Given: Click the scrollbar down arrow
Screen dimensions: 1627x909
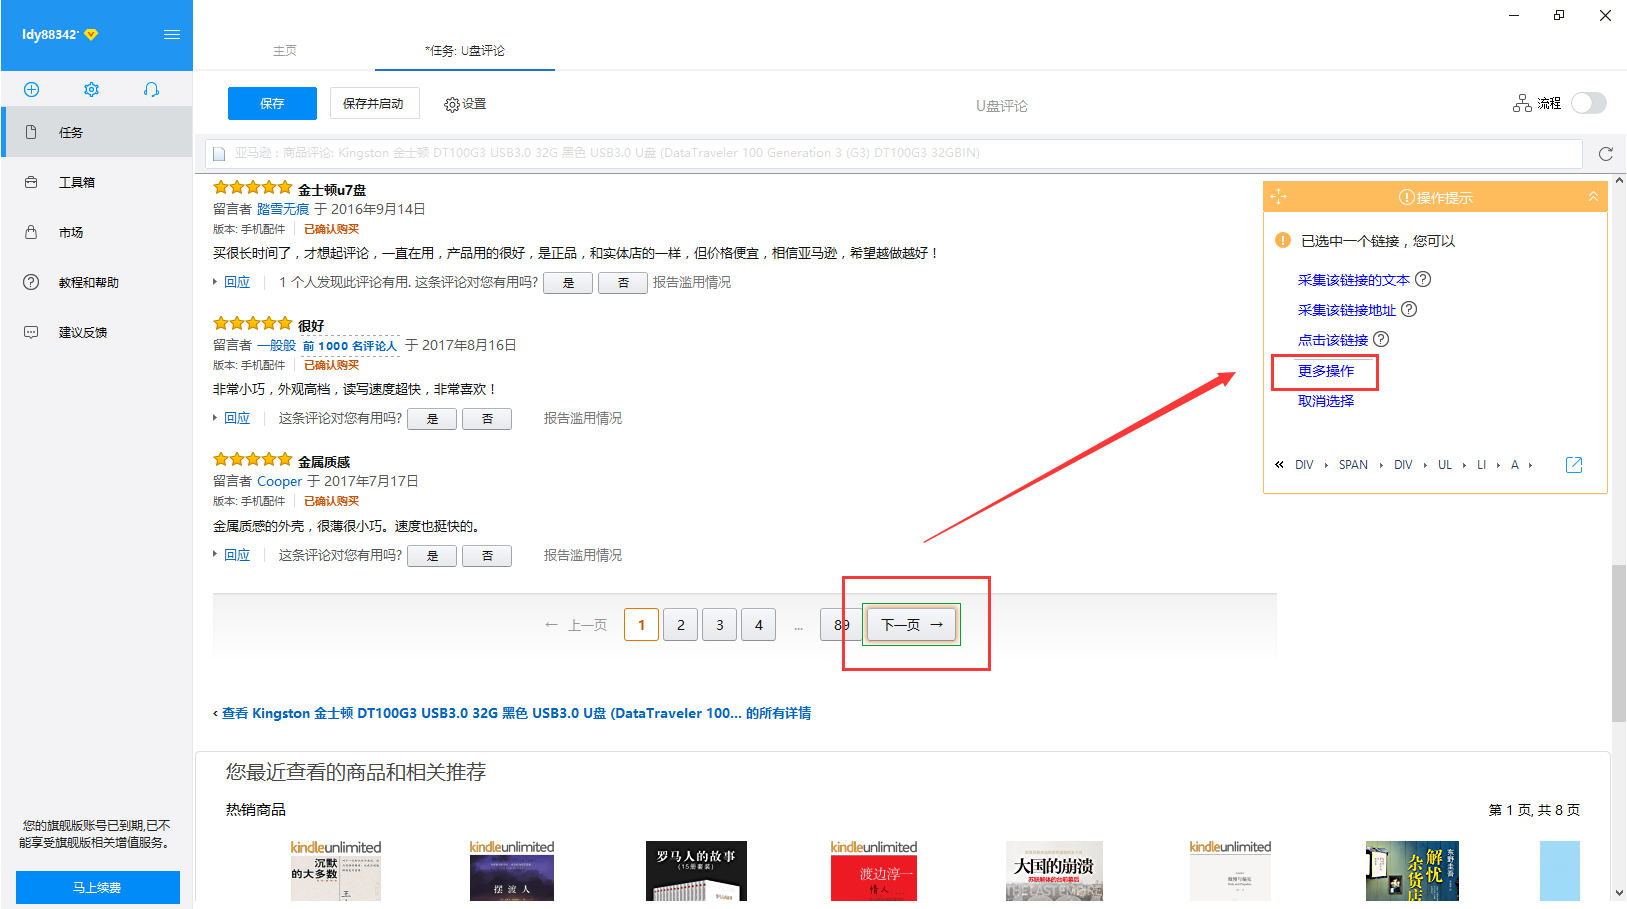Looking at the screenshot, I should [1619, 893].
